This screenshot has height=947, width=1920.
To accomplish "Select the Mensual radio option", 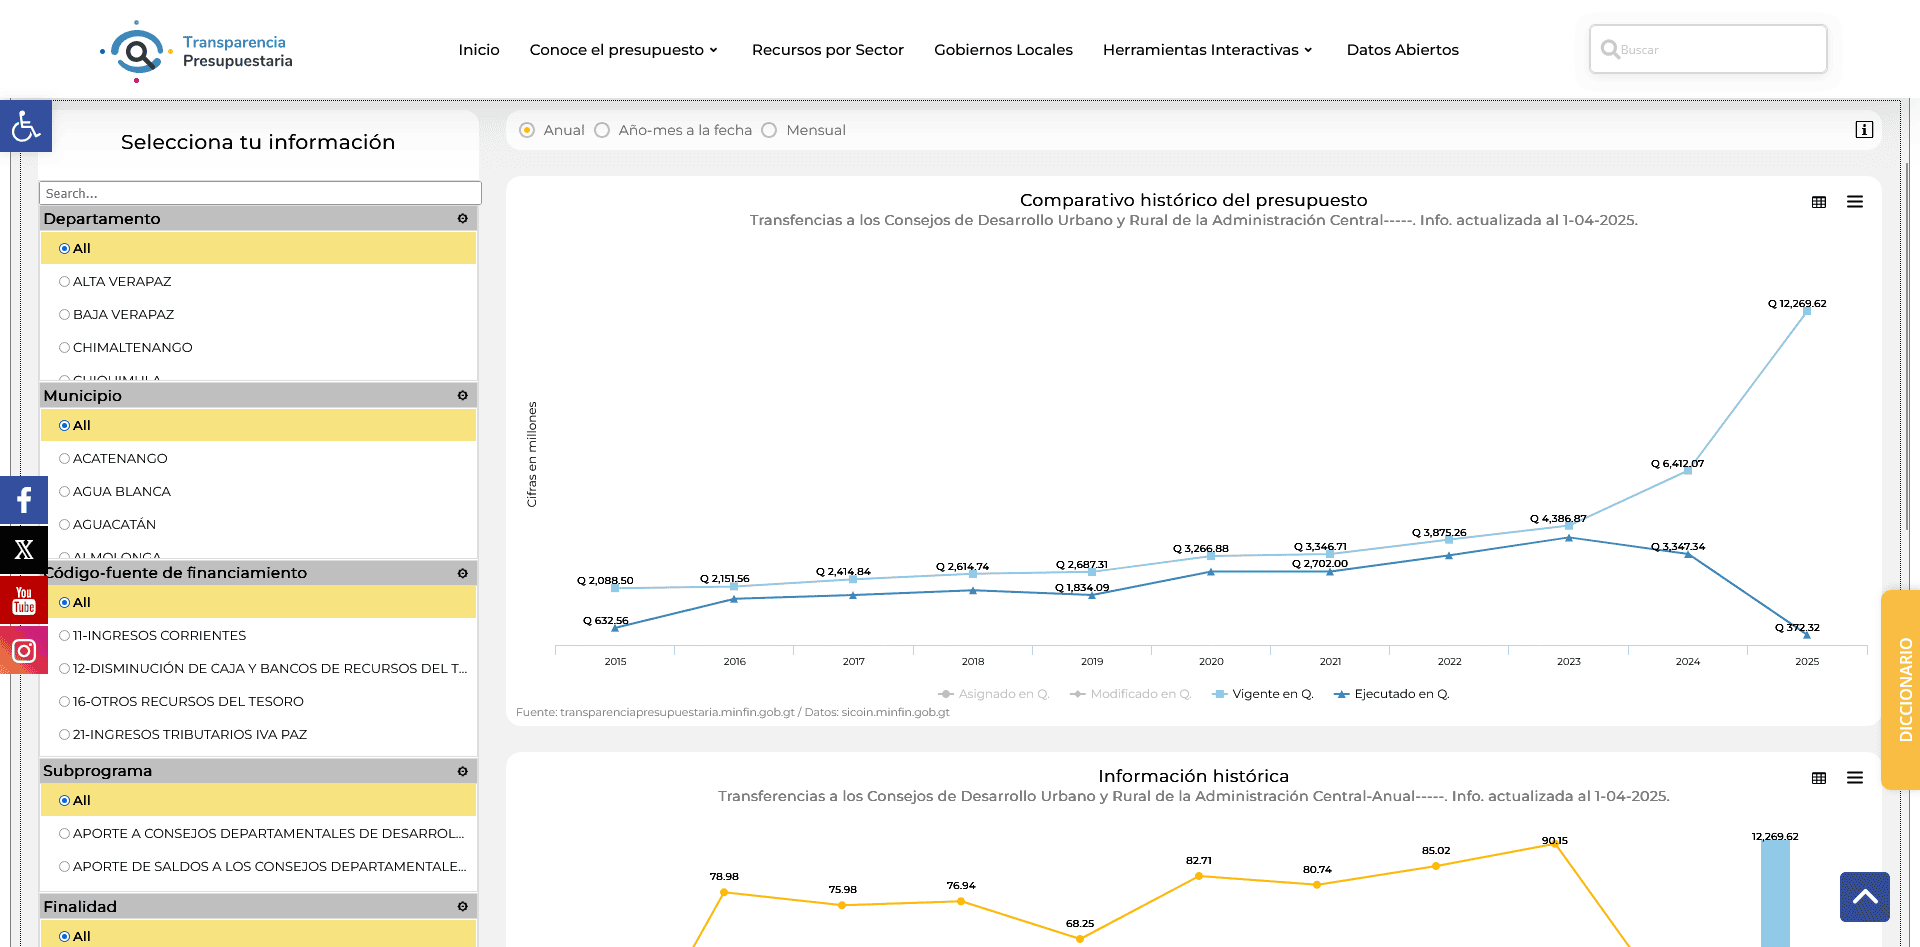I will tap(769, 130).
